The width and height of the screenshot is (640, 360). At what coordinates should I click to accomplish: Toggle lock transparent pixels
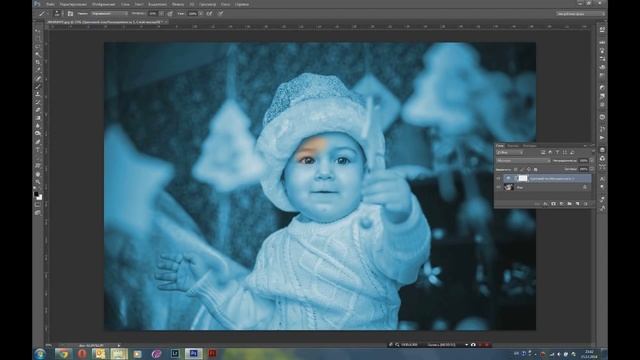tap(516, 169)
